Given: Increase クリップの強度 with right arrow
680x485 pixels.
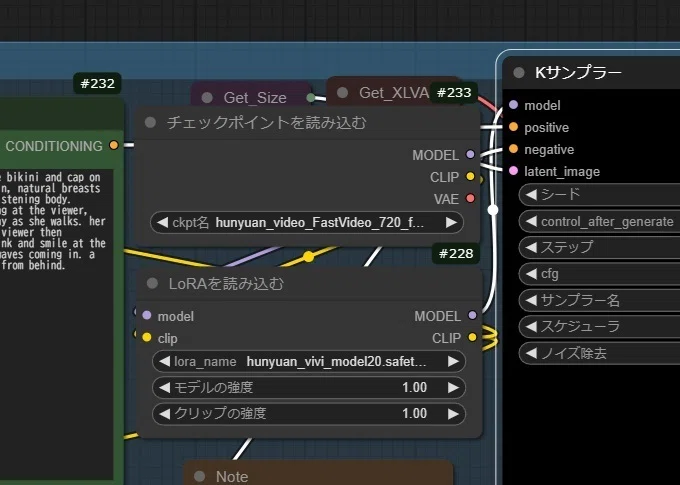Looking at the screenshot, I should (453, 414).
